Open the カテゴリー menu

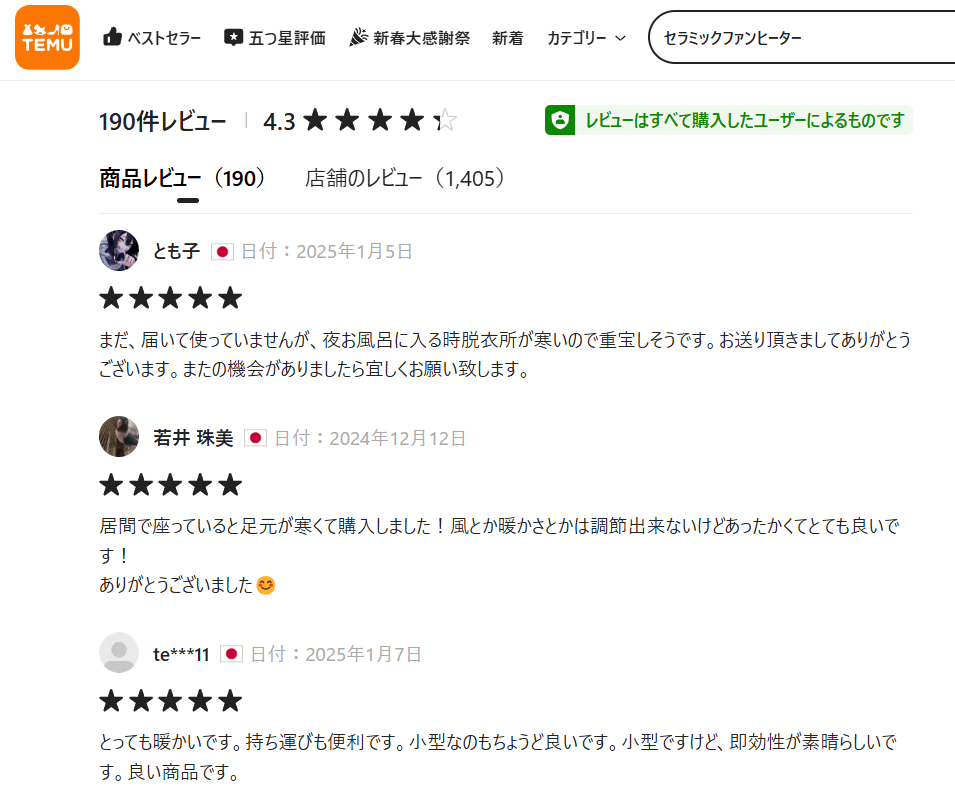point(587,38)
